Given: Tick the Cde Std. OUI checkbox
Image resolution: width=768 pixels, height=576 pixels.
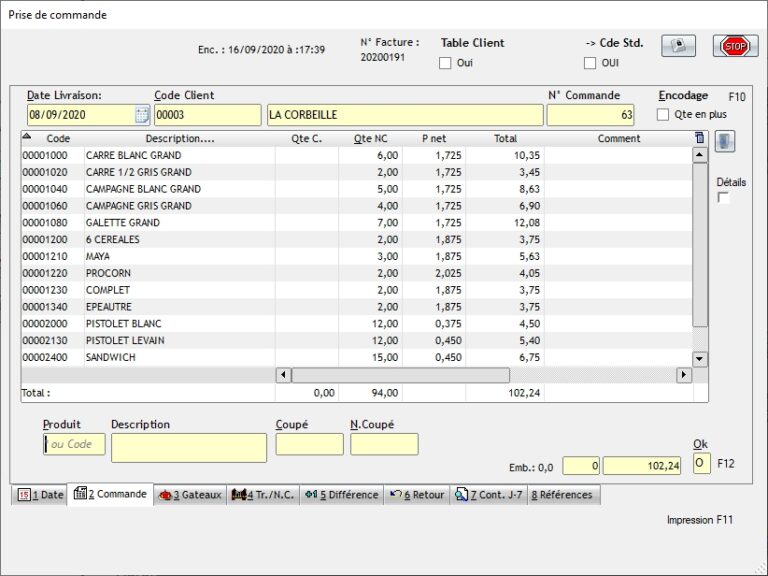Looking at the screenshot, I should pyautogui.click(x=590, y=64).
